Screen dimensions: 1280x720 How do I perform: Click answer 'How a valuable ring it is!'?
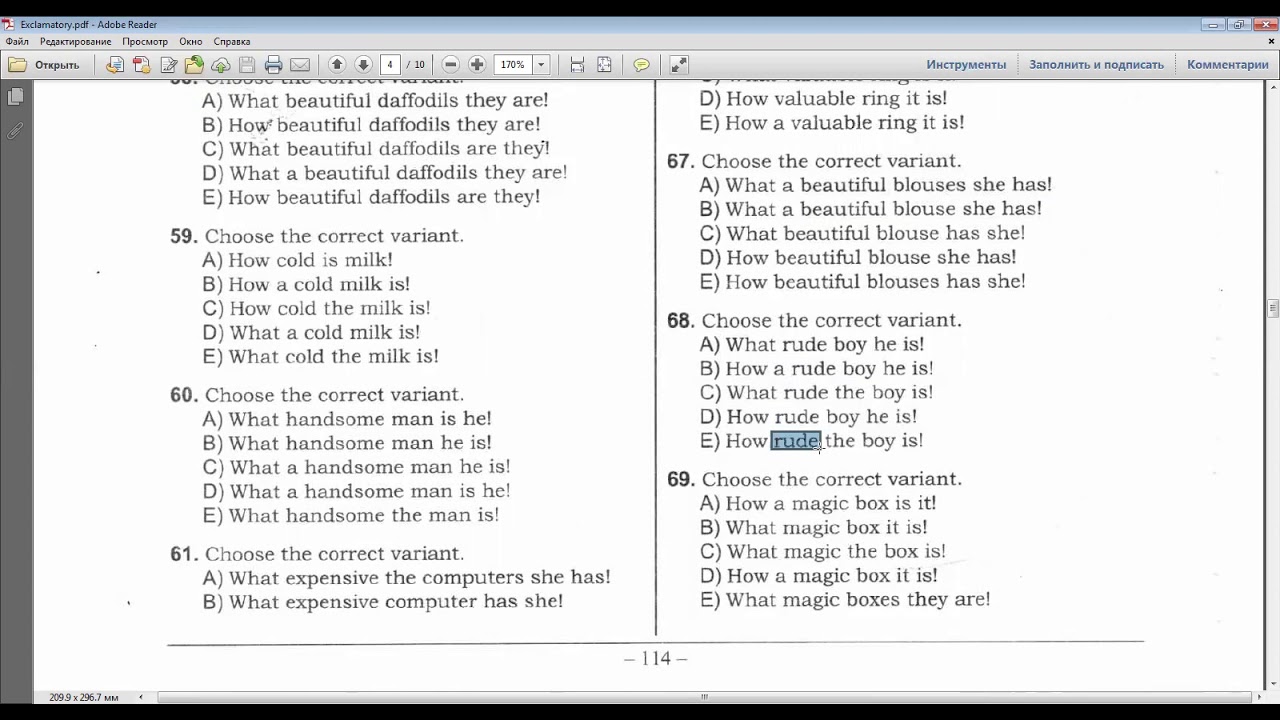pyautogui.click(x=832, y=123)
